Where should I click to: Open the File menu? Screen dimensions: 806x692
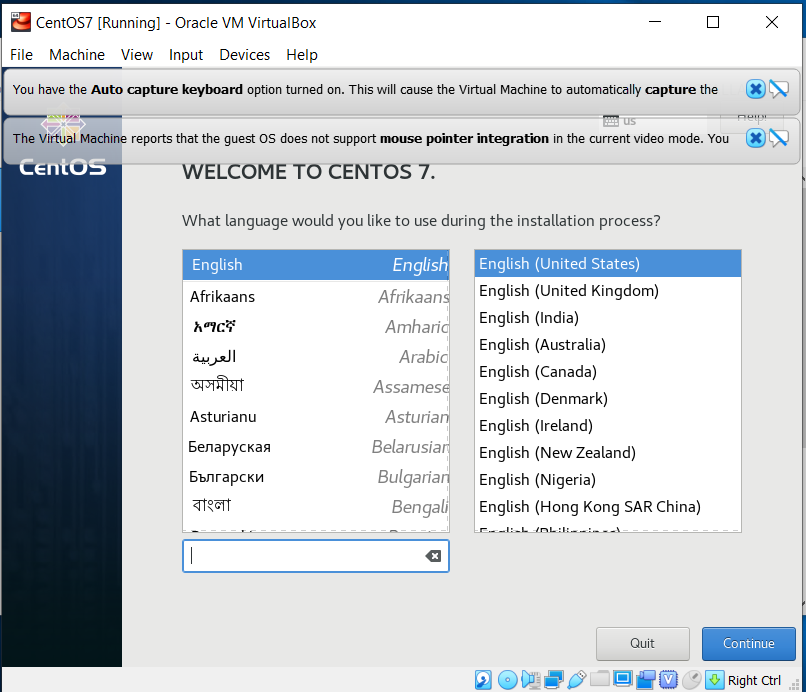click(22, 55)
